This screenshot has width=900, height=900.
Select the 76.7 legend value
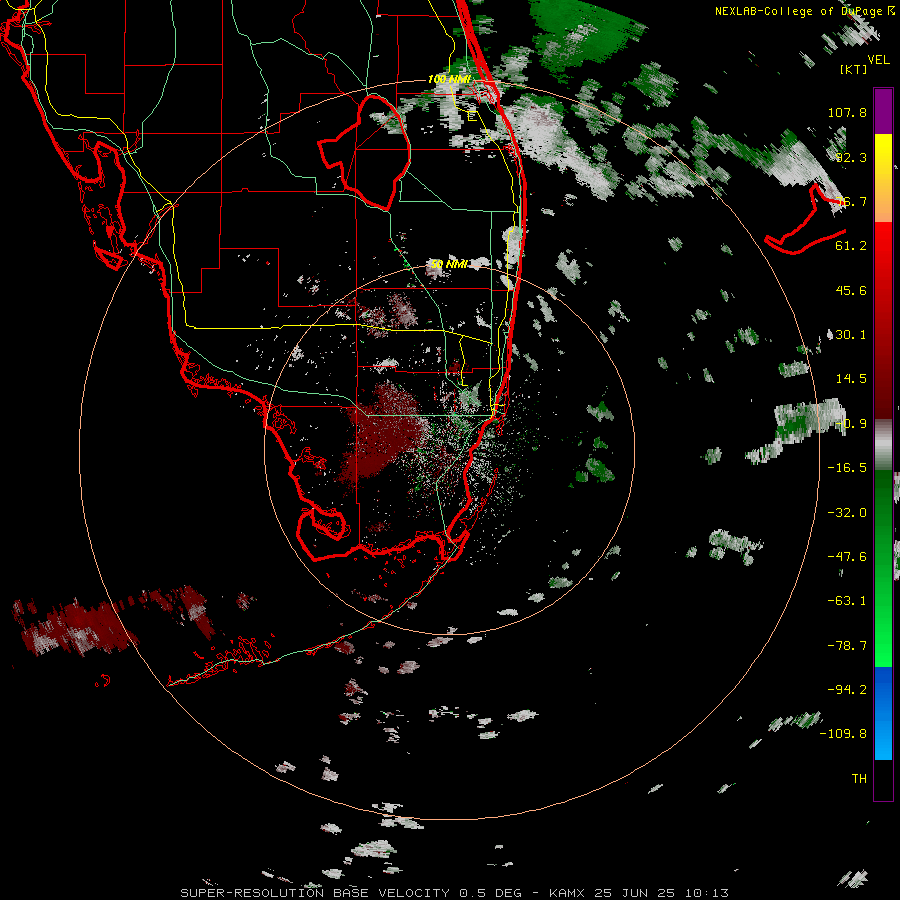click(851, 201)
